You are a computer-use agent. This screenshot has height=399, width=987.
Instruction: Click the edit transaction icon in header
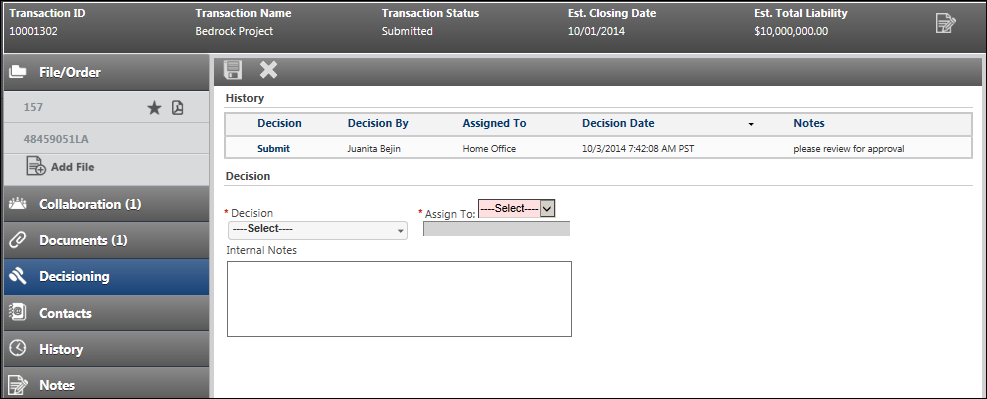pyautogui.click(x=945, y=23)
